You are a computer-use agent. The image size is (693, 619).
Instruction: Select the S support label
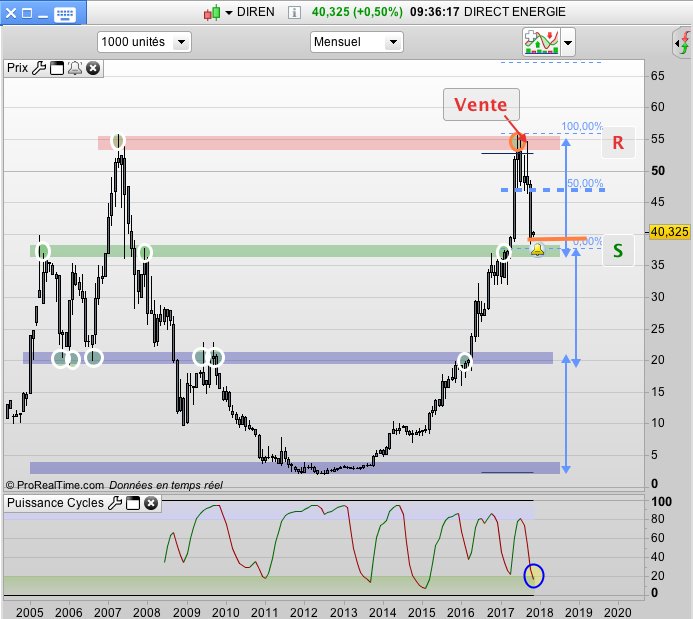coord(618,251)
